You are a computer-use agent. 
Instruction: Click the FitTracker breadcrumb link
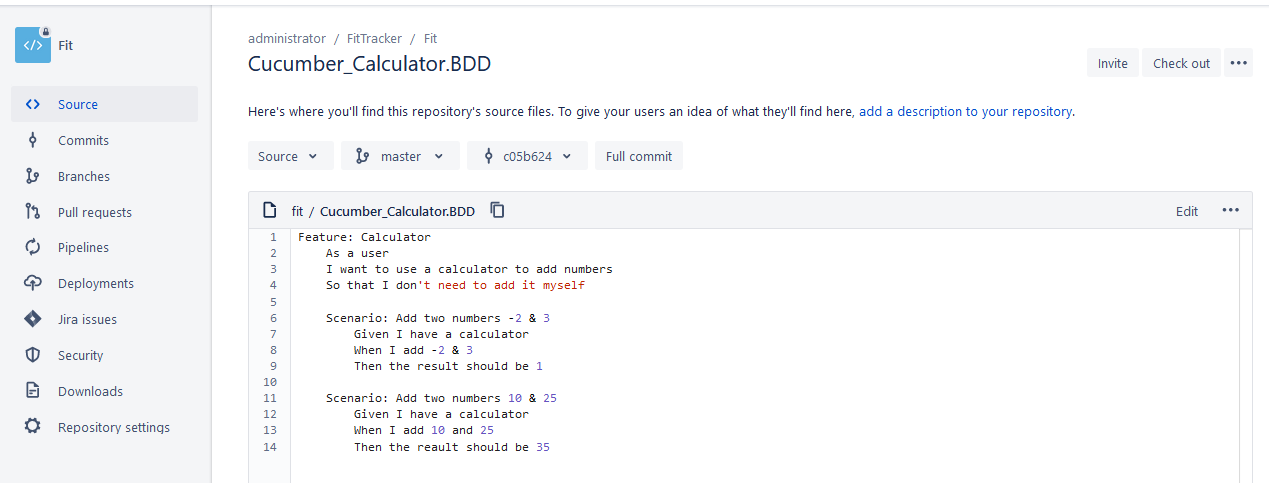tap(376, 38)
